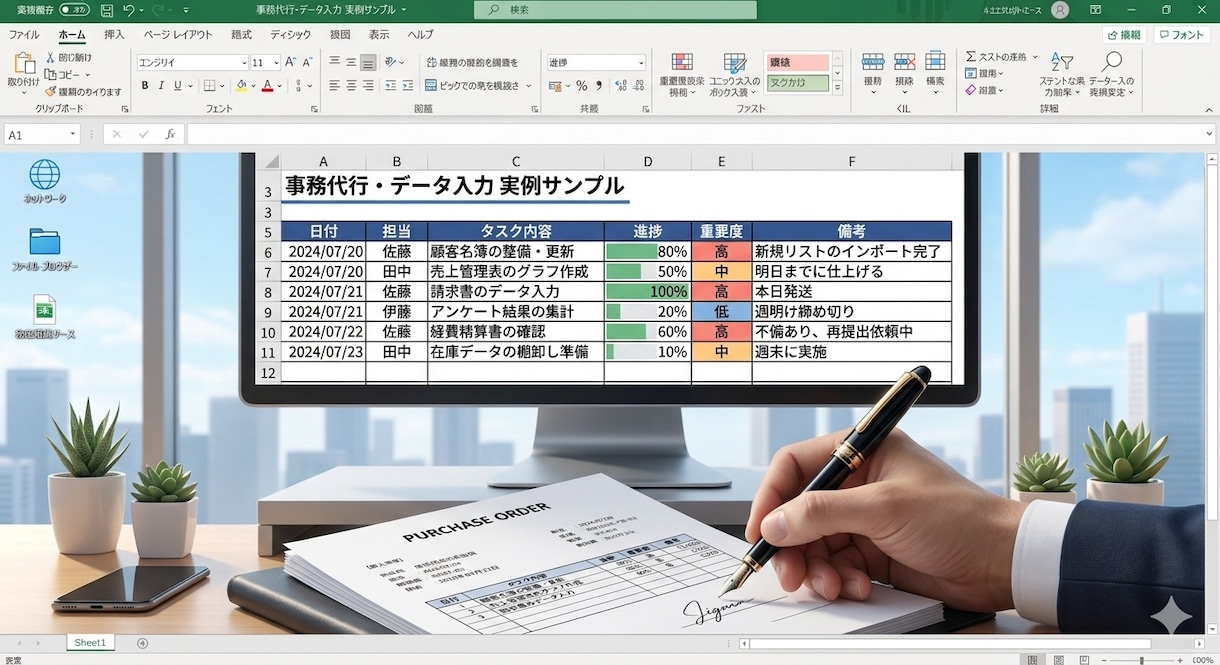Toggle Bold formatting
The height and width of the screenshot is (665, 1220).
[x=145, y=86]
